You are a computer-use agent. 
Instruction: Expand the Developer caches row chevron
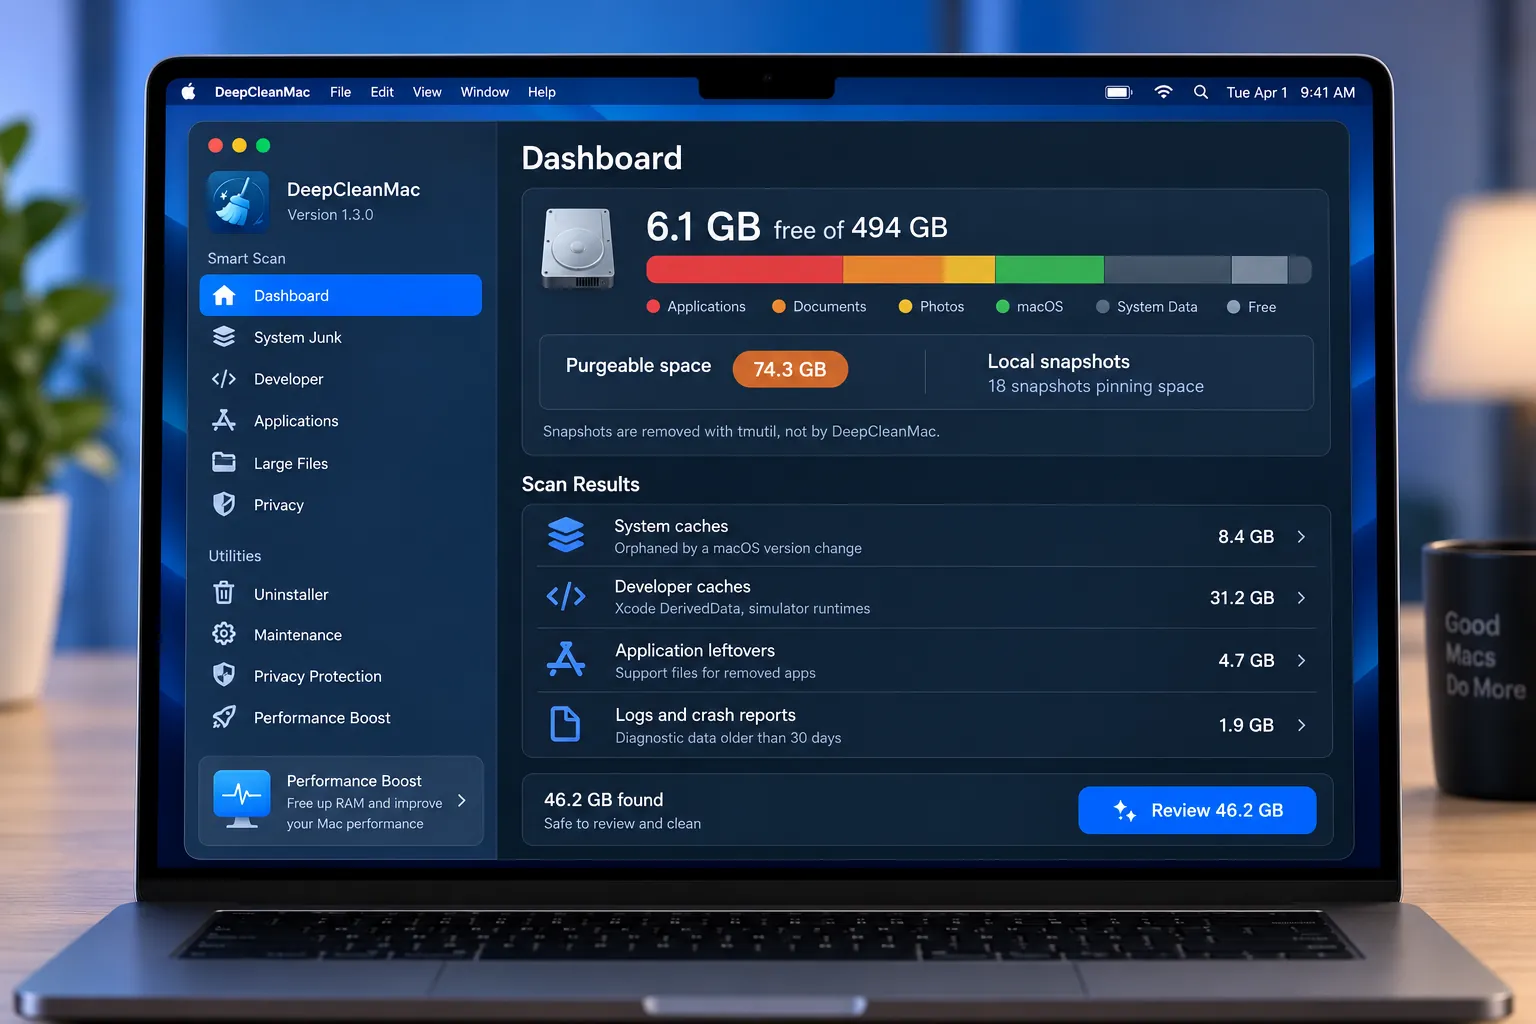(1301, 598)
